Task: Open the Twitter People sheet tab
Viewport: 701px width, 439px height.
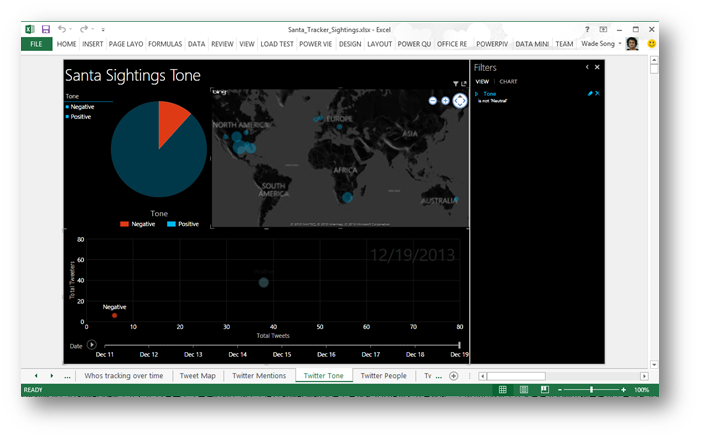Action: [384, 376]
